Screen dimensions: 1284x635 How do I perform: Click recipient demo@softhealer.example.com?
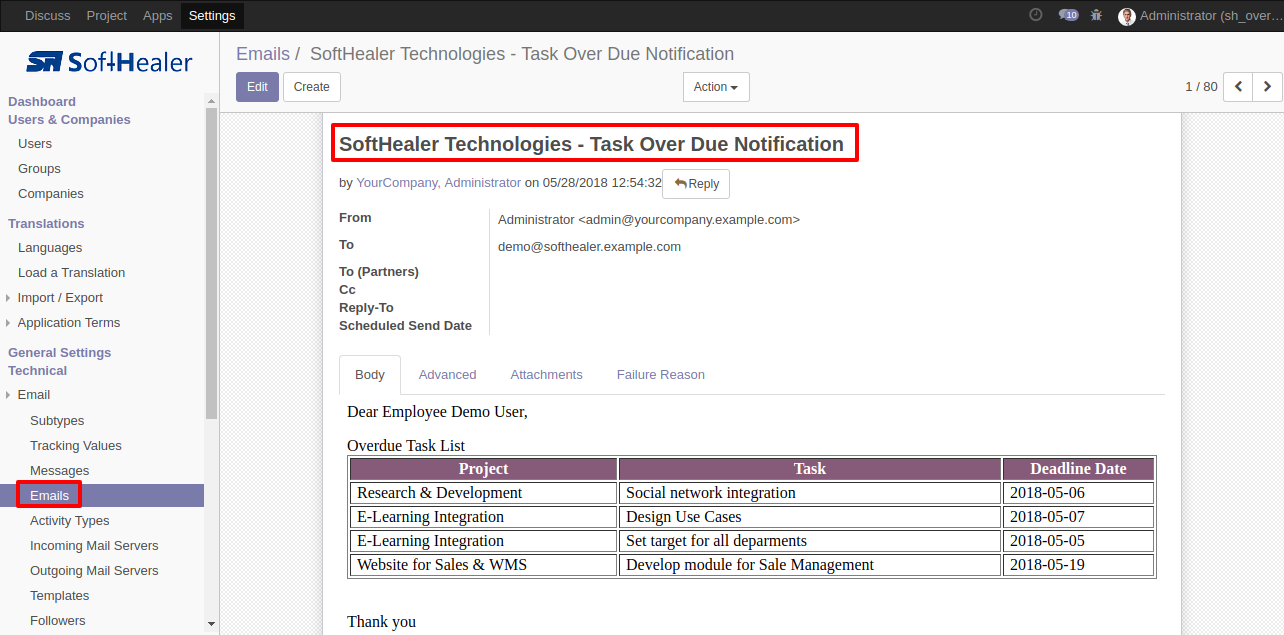(589, 247)
